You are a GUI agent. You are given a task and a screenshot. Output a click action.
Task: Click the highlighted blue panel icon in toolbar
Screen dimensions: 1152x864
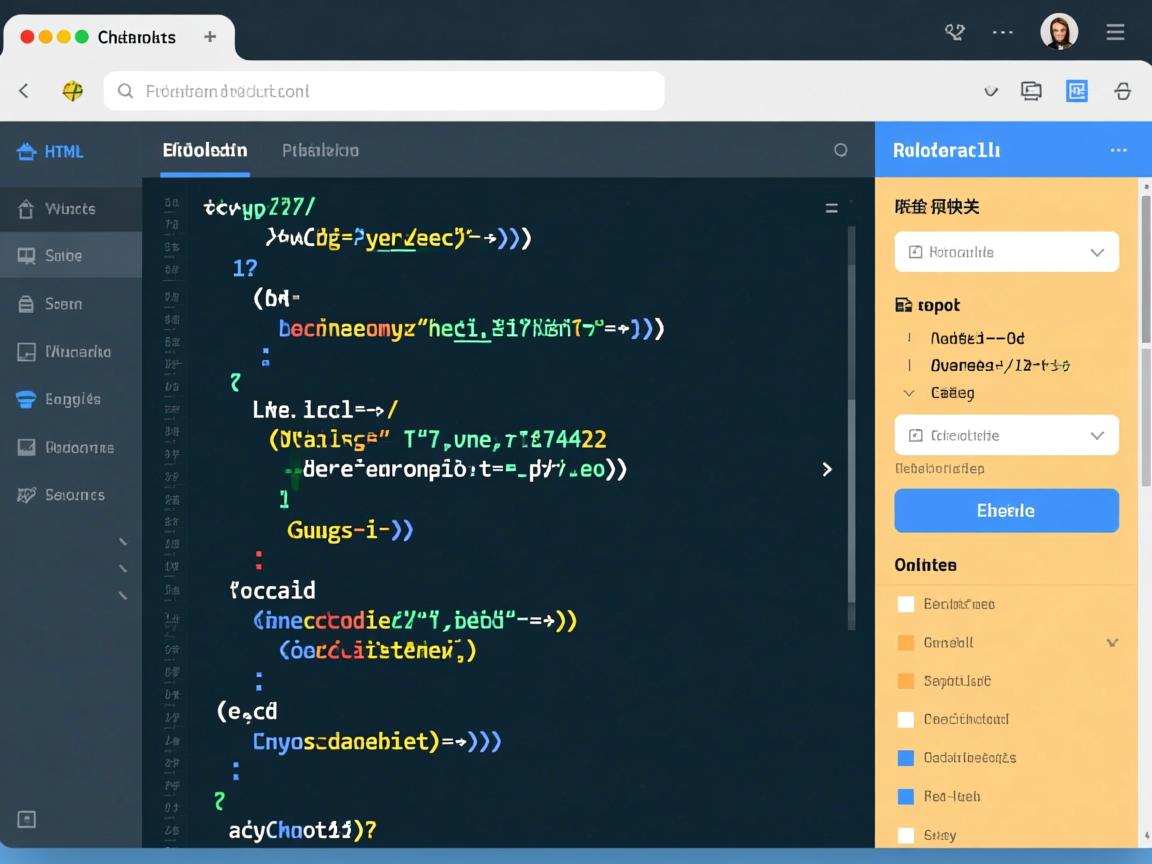pos(1076,91)
